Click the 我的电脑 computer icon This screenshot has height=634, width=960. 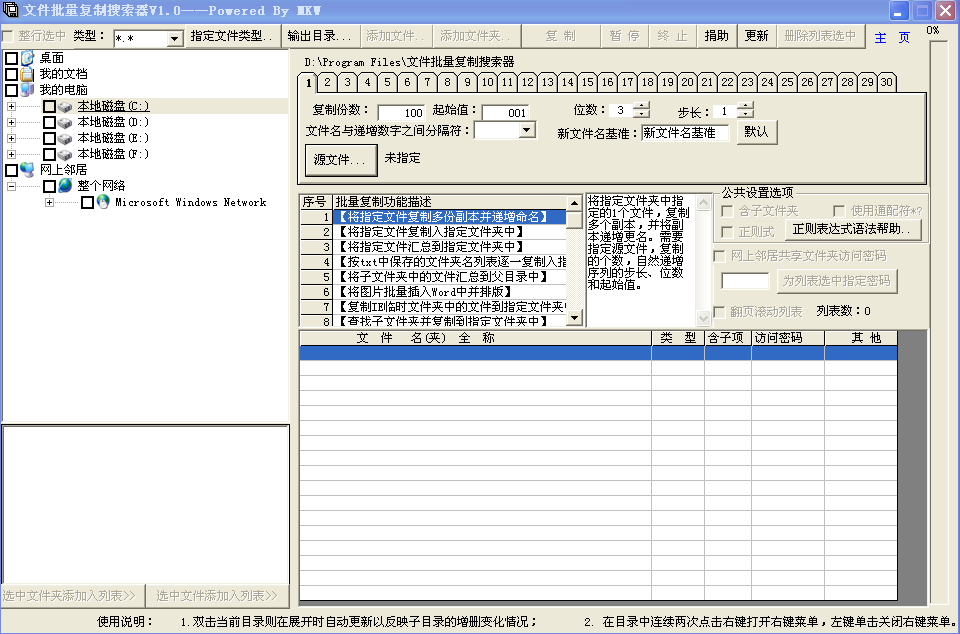point(27,90)
